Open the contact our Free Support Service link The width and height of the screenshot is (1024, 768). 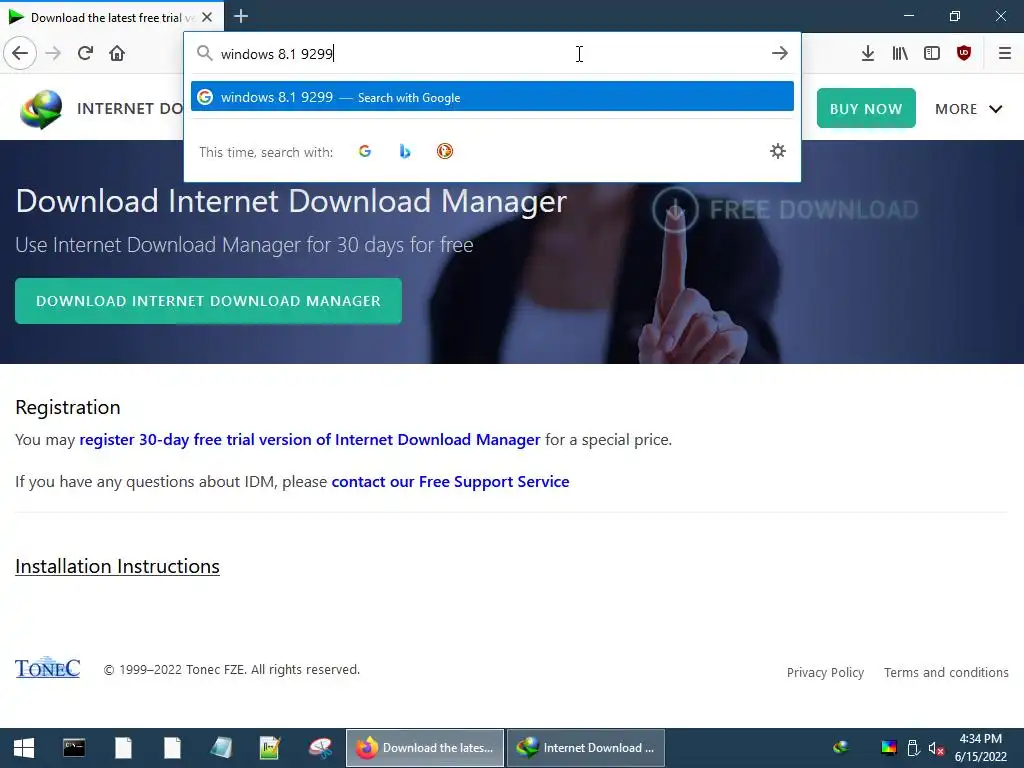point(451,481)
